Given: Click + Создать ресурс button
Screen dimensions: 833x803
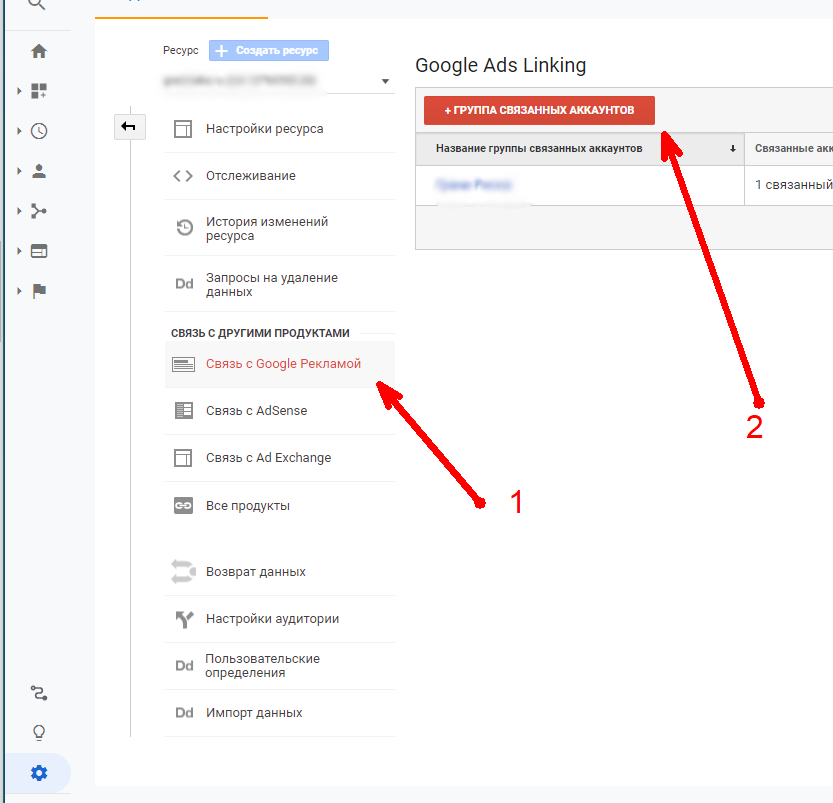Looking at the screenshot, I should click(x=269, y=50).
